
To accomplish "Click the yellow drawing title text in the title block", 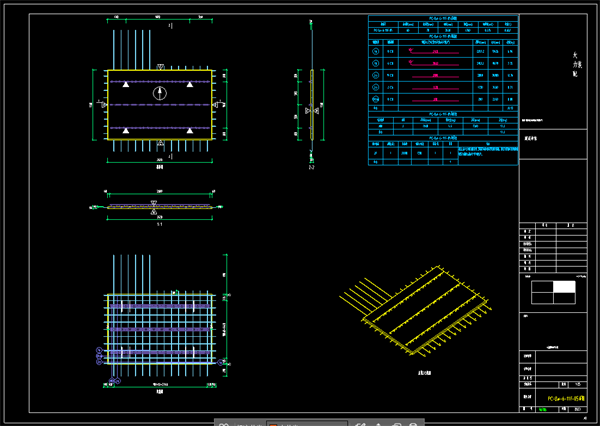I will (566, 398).
